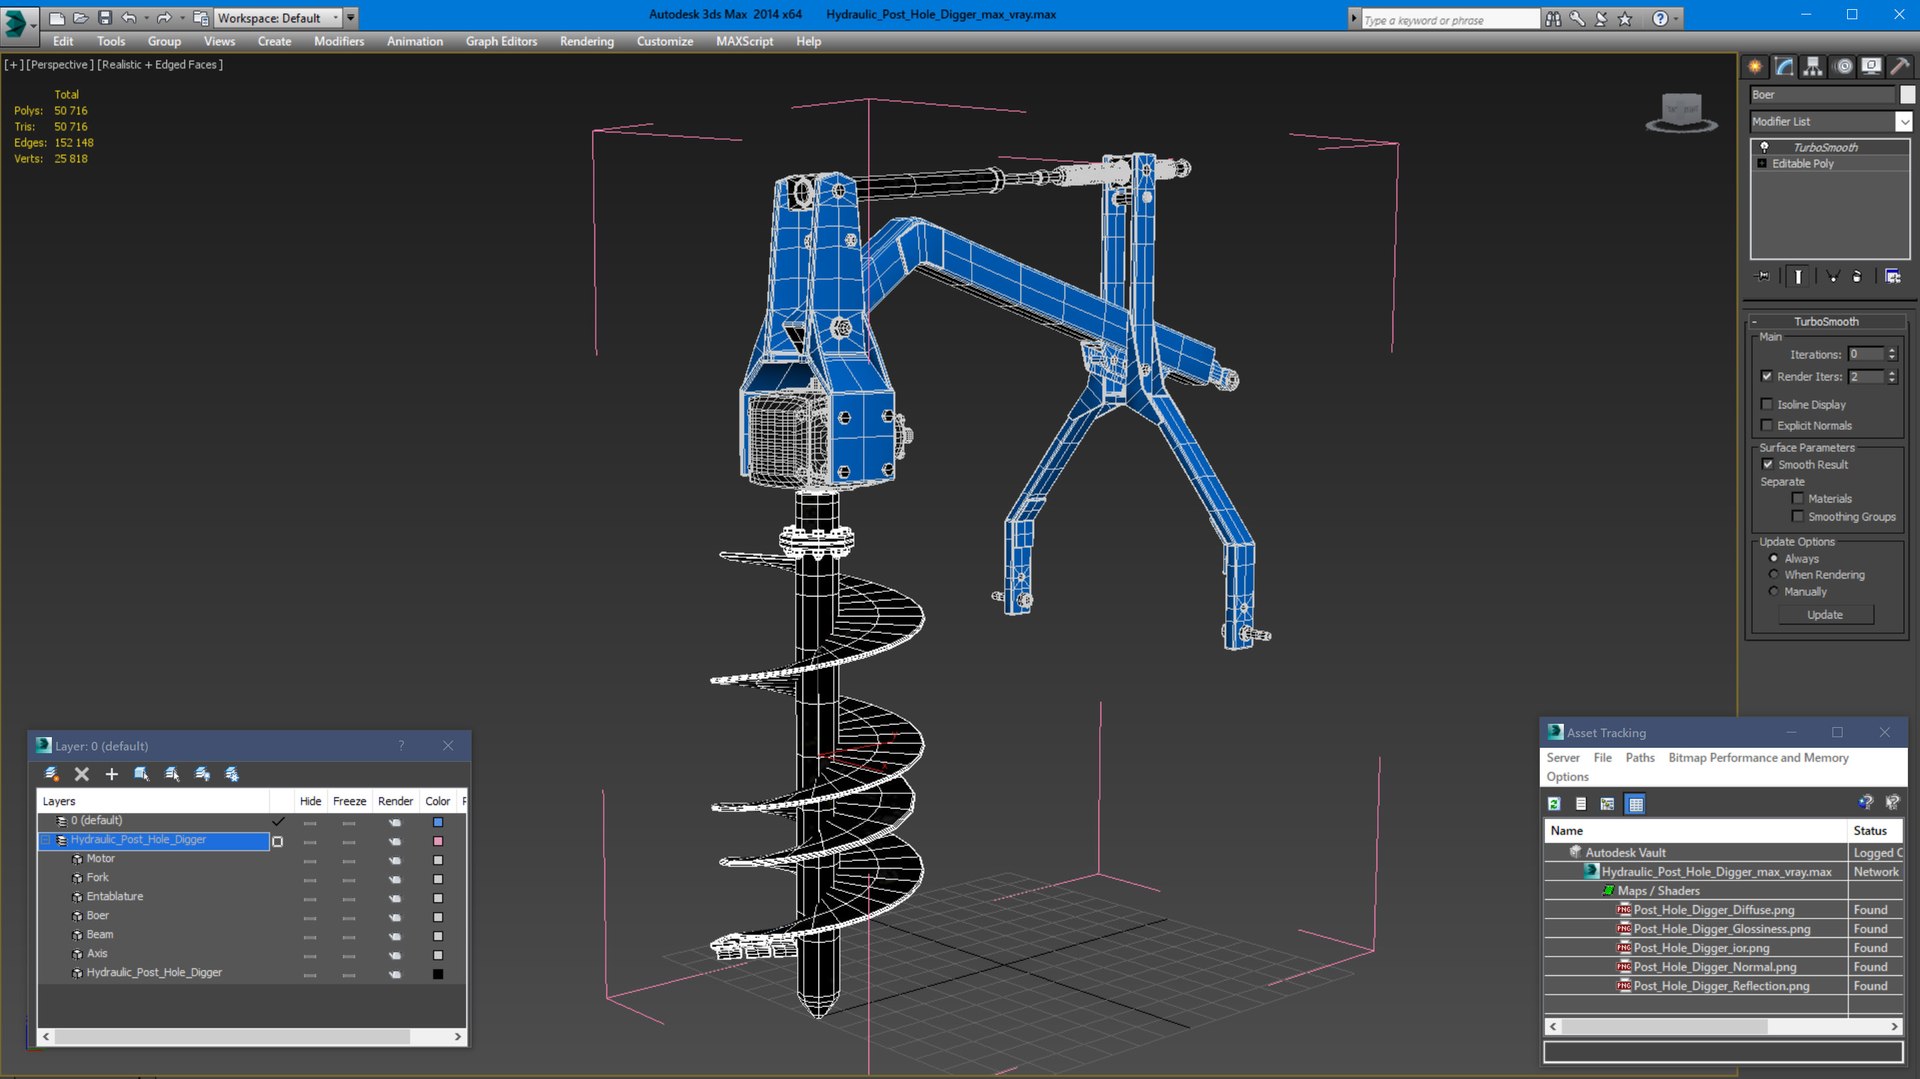Click Delete layer X icon

[x=82, y=774]
